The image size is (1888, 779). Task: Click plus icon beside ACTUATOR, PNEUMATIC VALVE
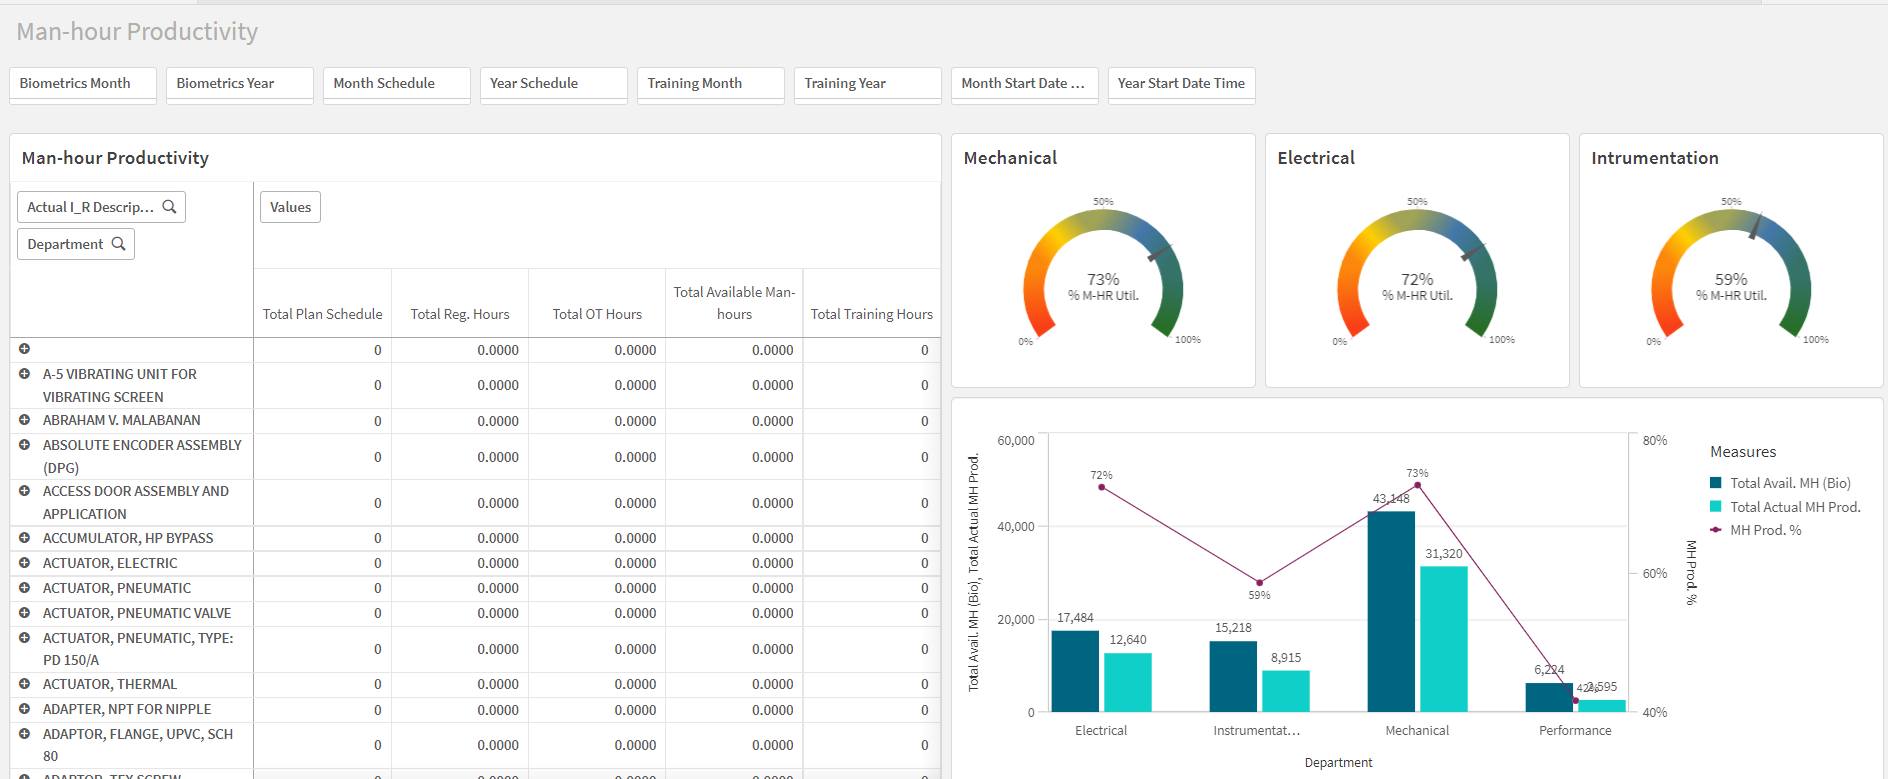click(24, 613)
